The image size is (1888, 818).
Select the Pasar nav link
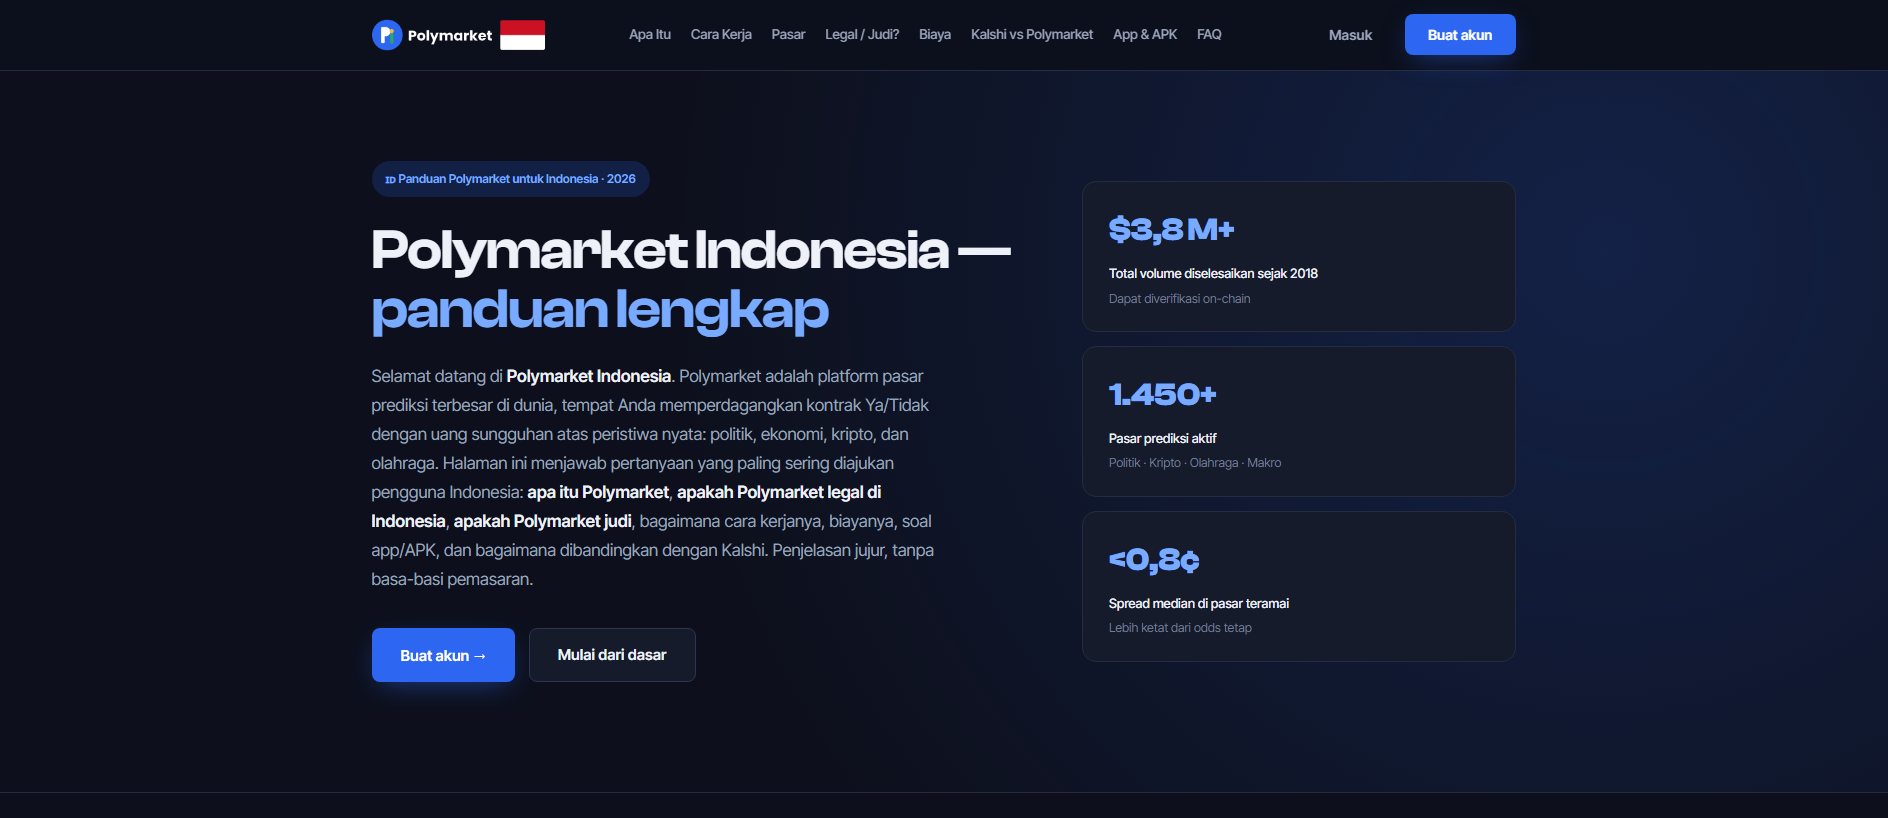point(788,34)
